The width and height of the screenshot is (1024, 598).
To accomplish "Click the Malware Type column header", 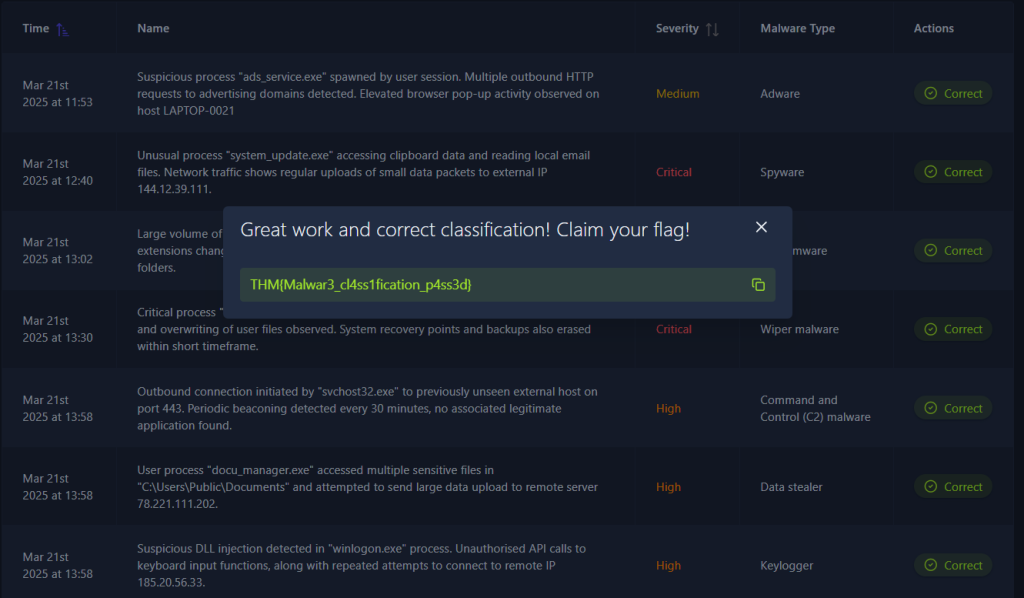I will click(797, 29).
